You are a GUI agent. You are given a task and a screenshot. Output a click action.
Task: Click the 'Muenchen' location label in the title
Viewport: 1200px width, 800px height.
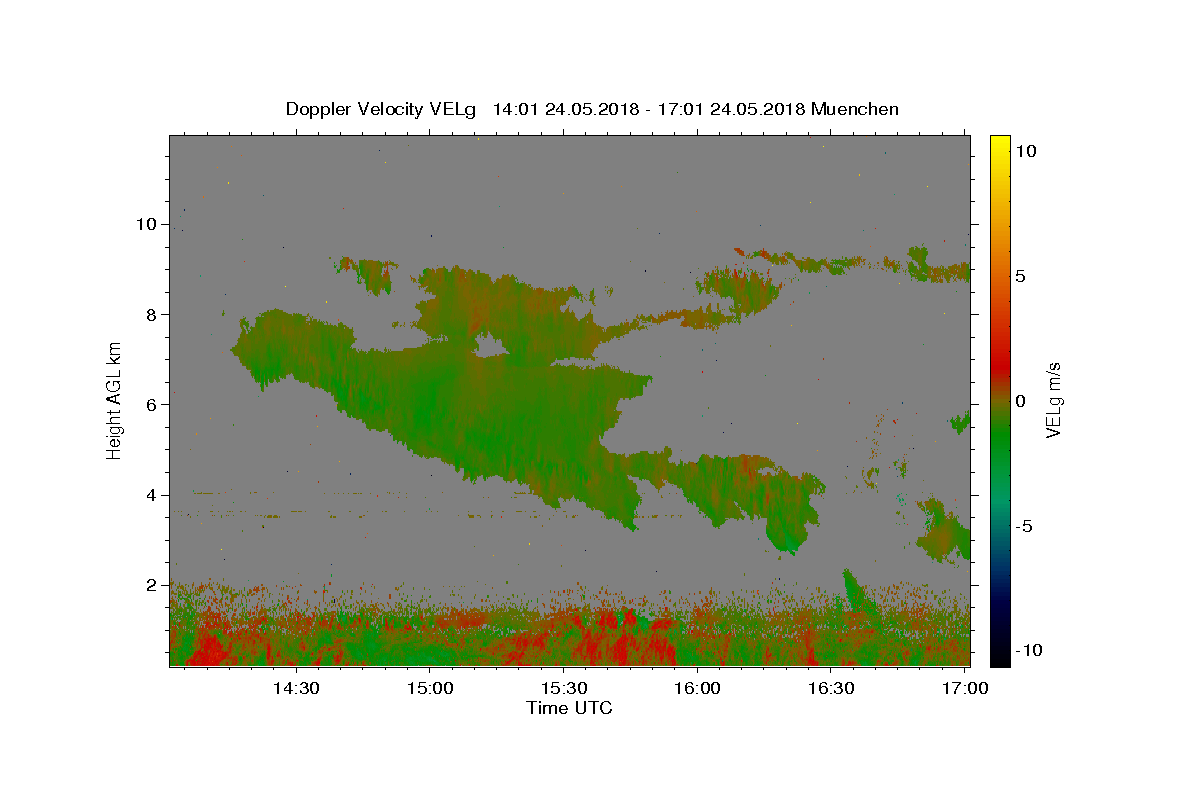click(x=855, y=109)
